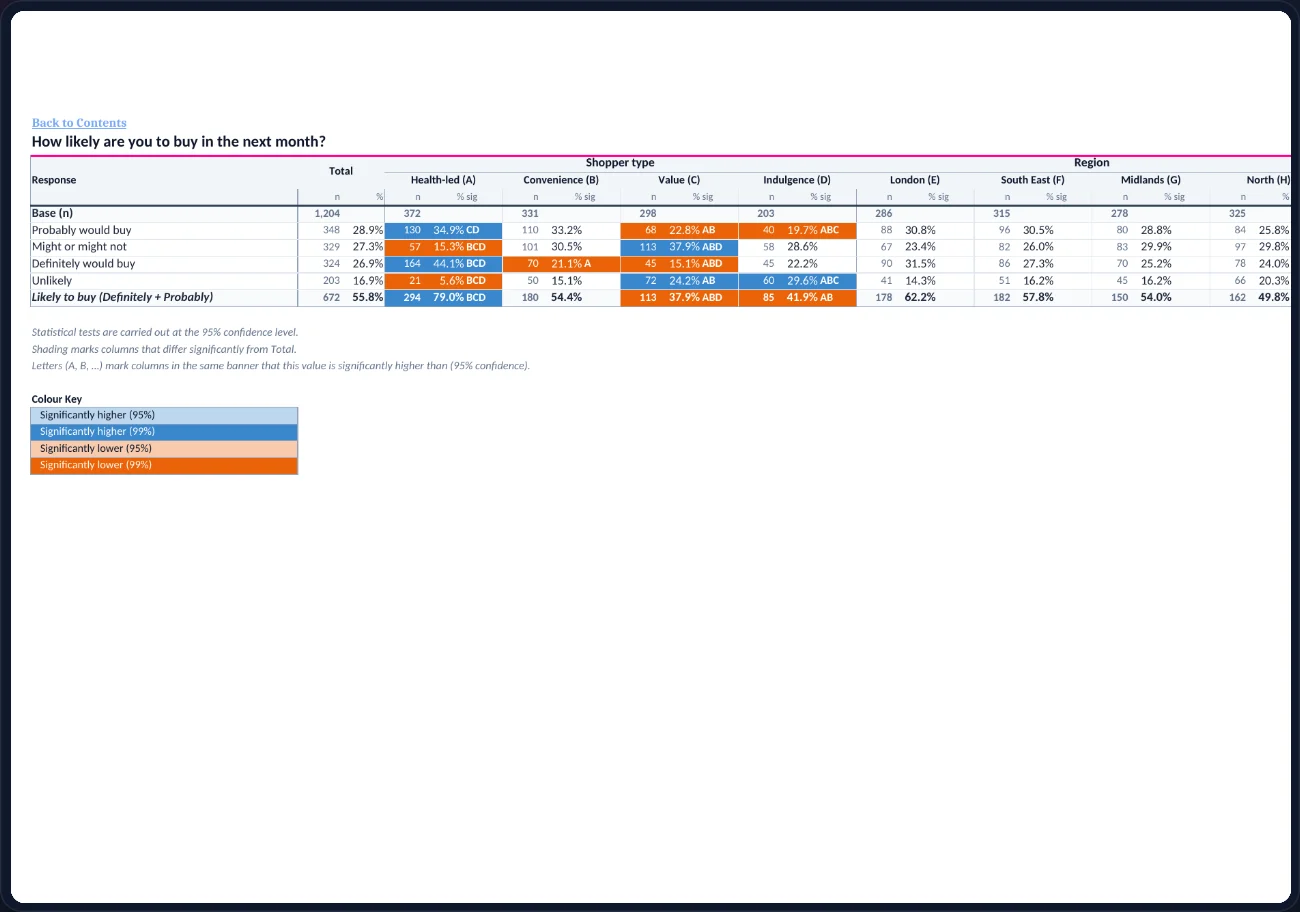Select the Significantly higher (95%) colour key swatch

tap(164, 415)
